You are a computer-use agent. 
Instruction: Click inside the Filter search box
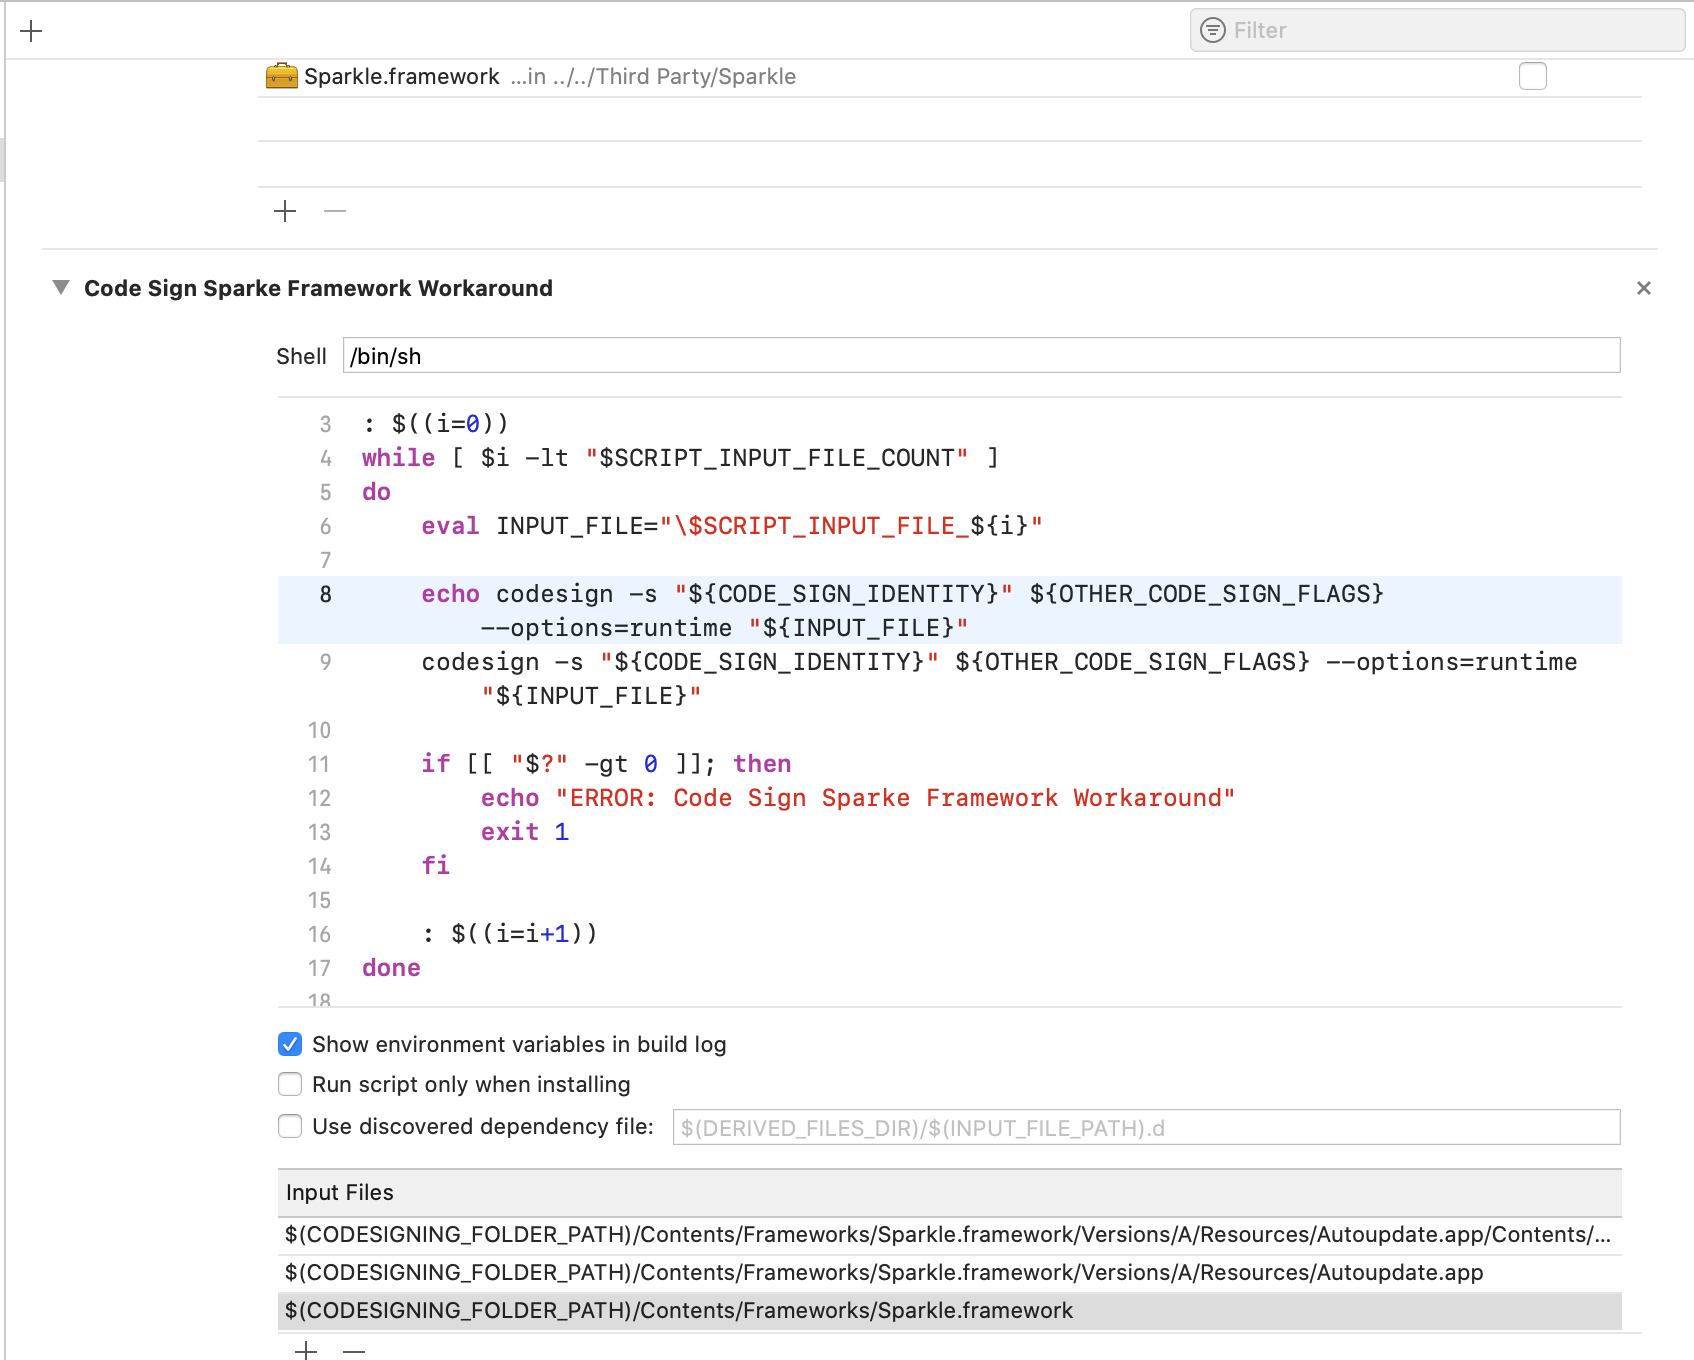tap(1400, 30)
